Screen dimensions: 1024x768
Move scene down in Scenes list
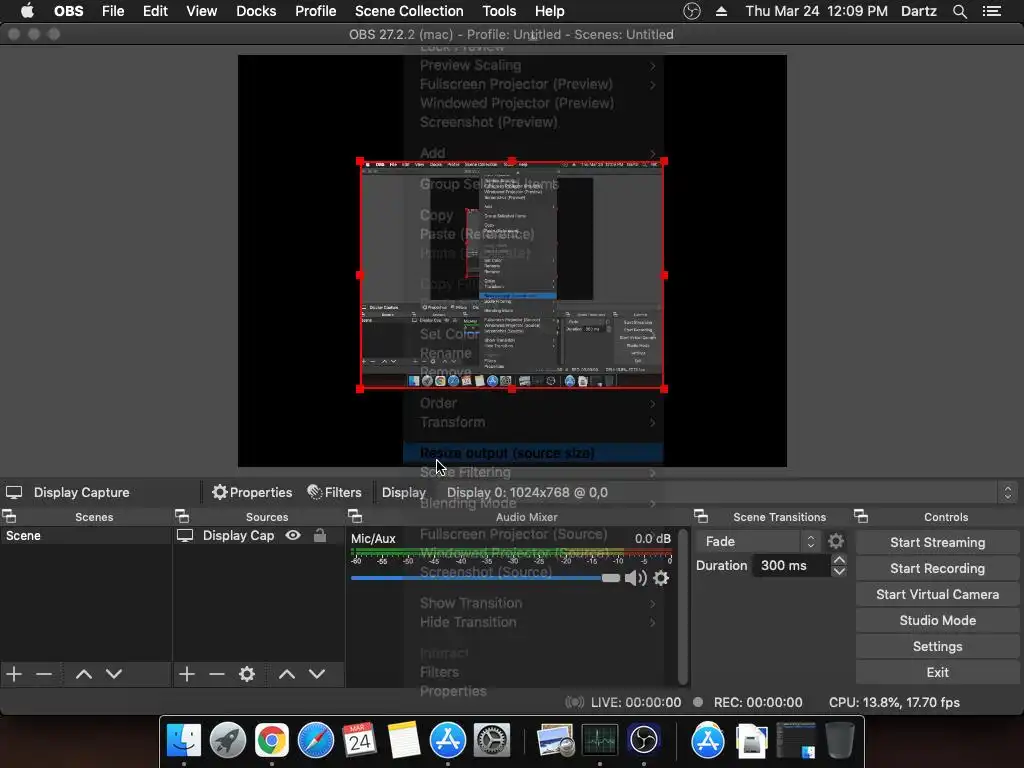114,674
